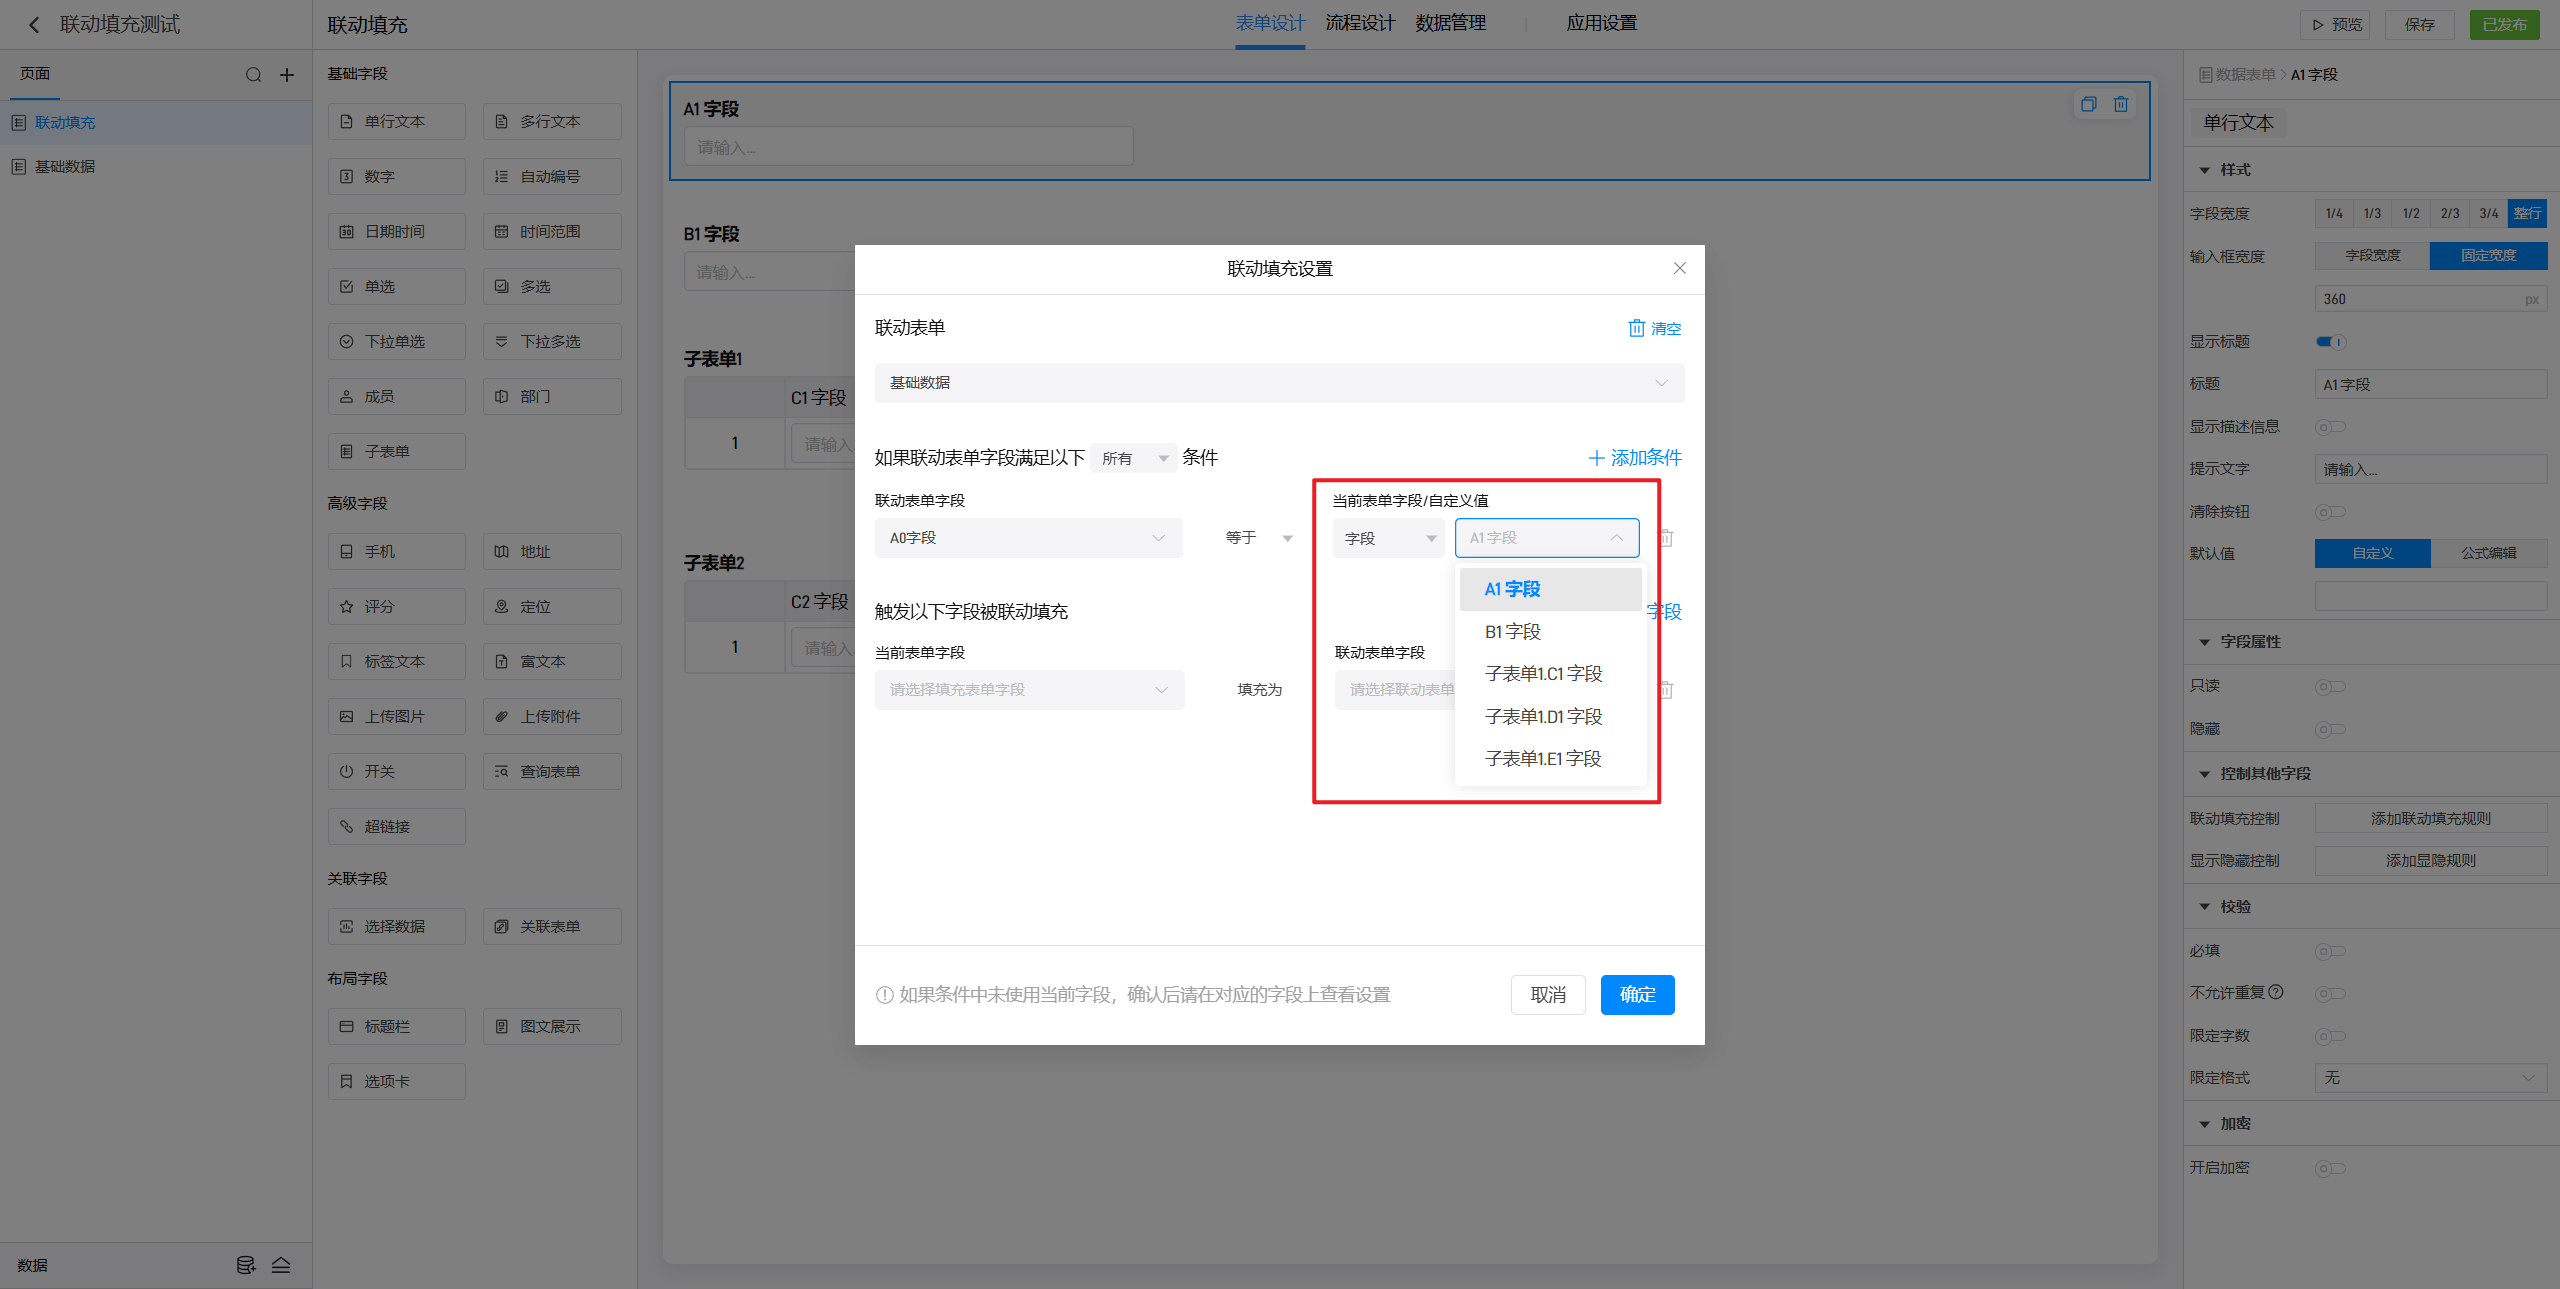2560x1289 pixels.
Task: Open the A0字段 linked field dropdown
Action: tap(1028, 538)
